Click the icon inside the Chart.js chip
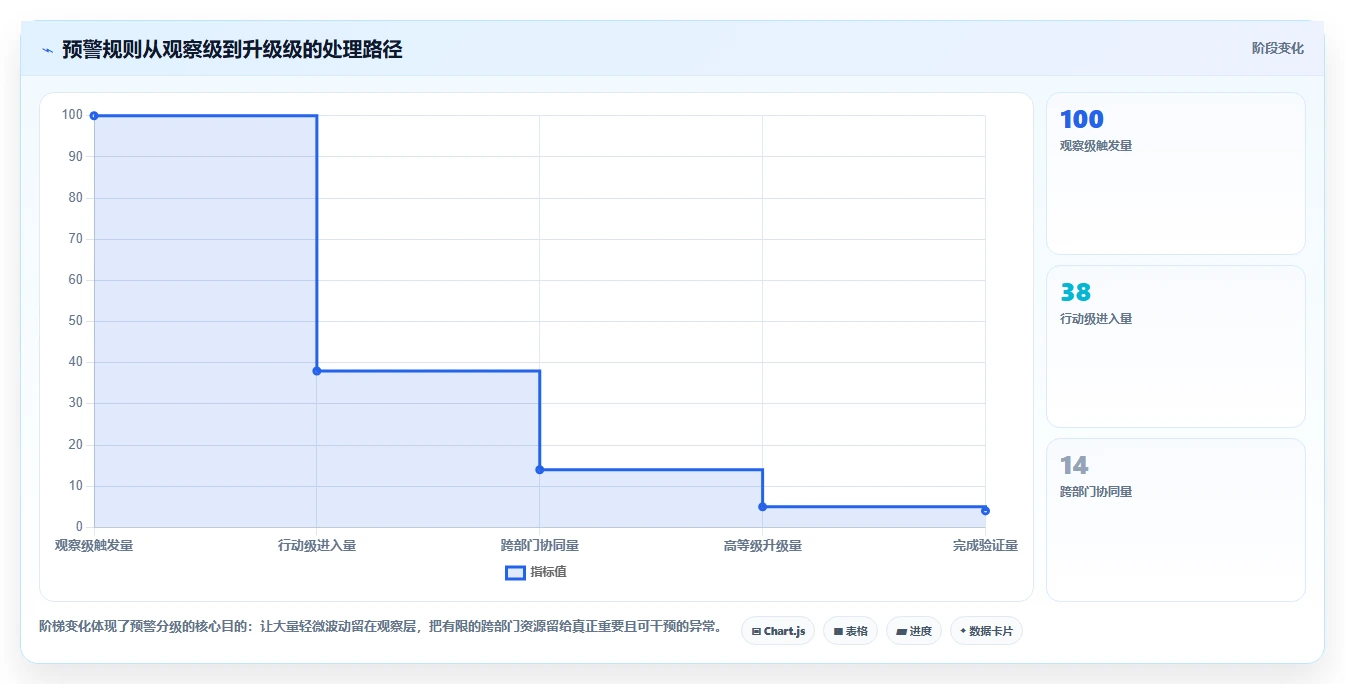This screenshot has height=684, width=1345. point(756,632)
